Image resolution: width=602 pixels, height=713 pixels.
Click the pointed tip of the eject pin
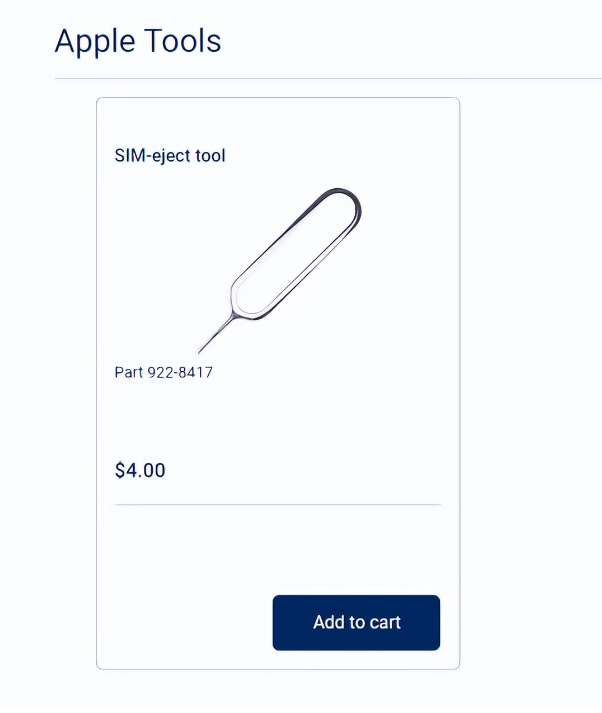click(201, 350)
